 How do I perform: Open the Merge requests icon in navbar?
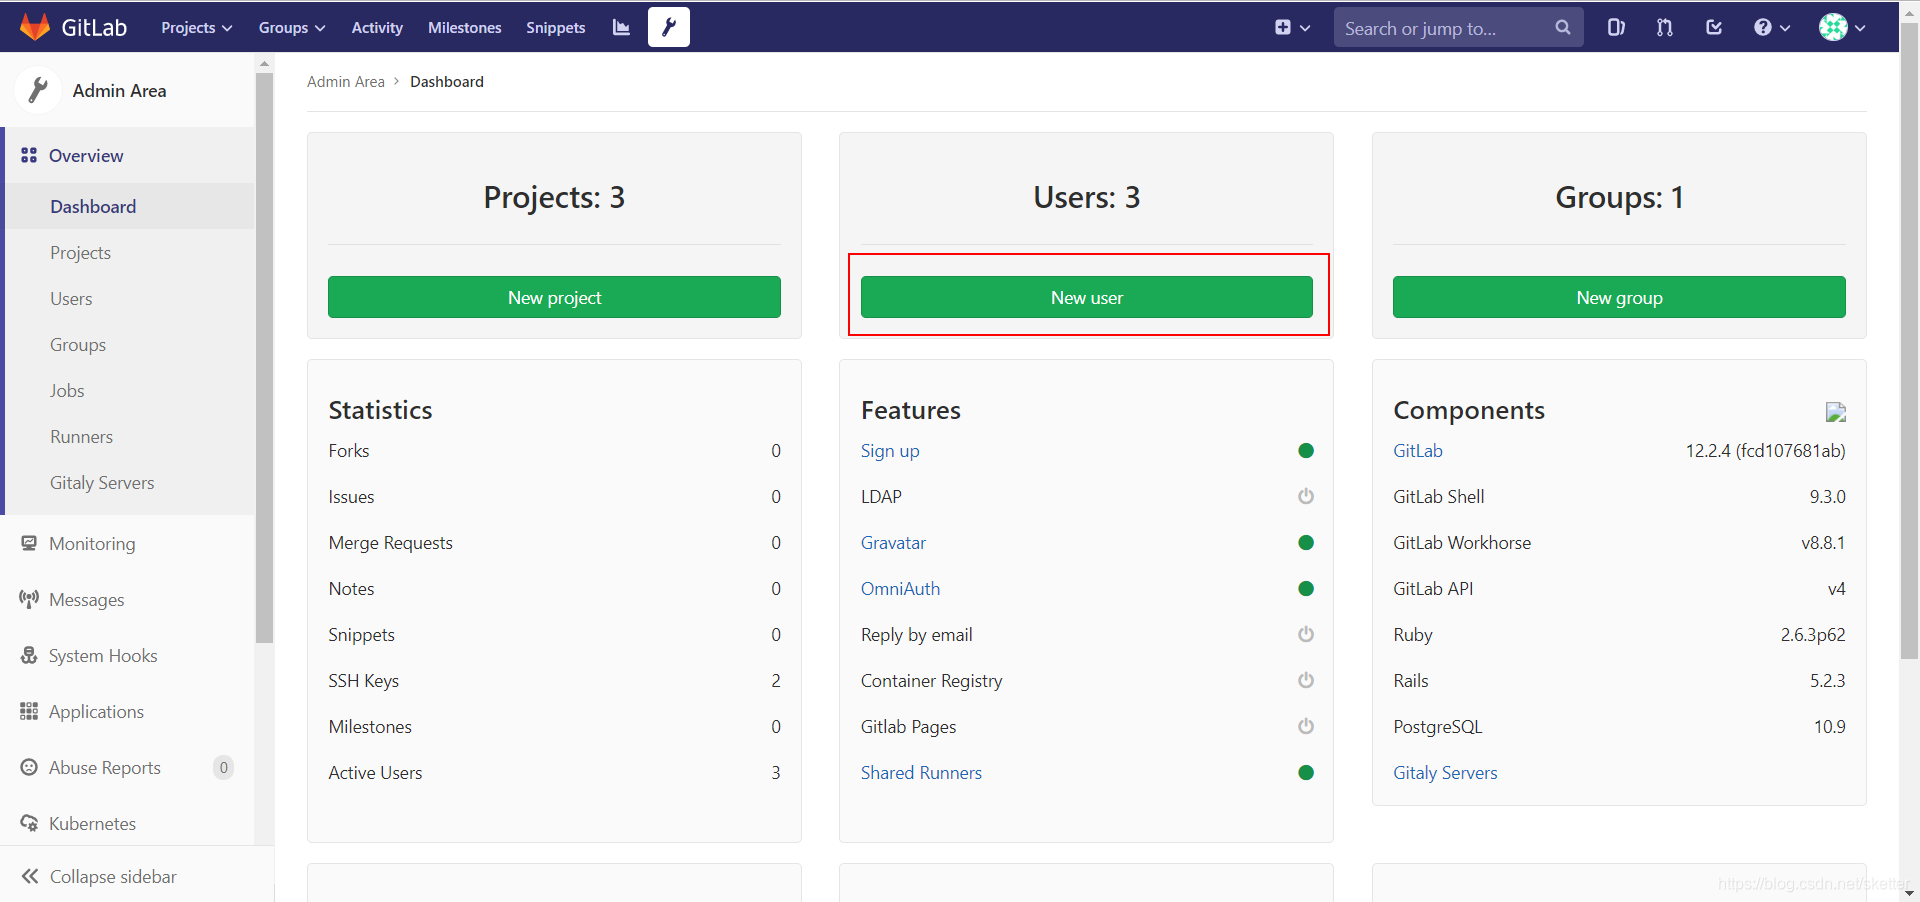pos(1665,28)
